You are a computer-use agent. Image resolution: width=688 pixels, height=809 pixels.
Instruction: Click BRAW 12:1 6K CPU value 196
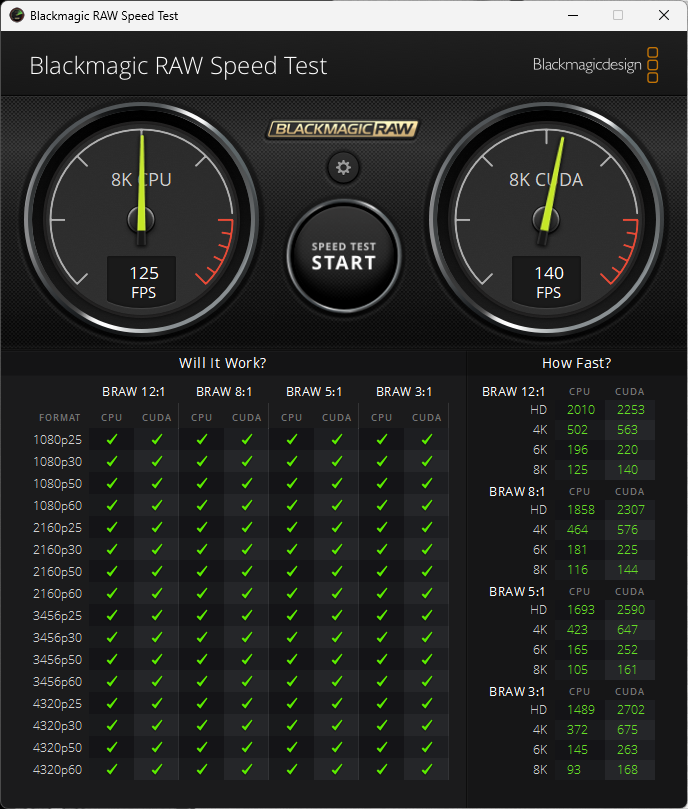(x=577, y=450)
